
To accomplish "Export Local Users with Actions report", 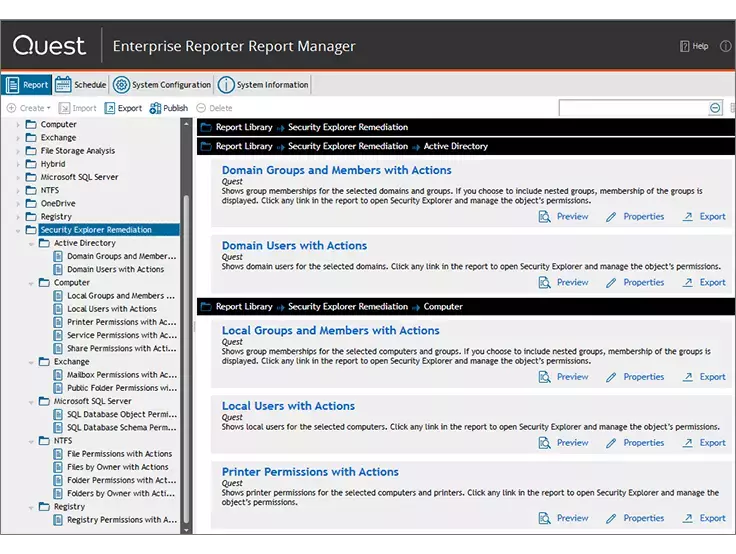I will (x=704, y=442).
